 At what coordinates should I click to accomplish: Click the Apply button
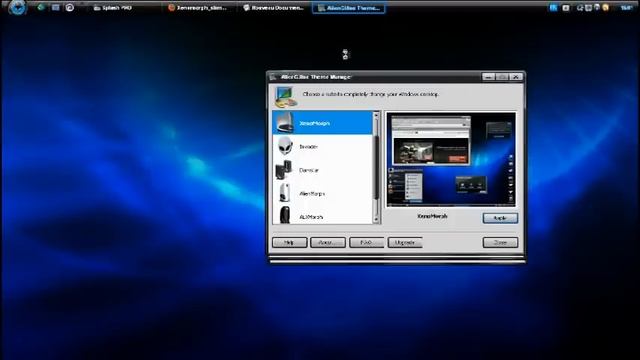pos(500,218)
